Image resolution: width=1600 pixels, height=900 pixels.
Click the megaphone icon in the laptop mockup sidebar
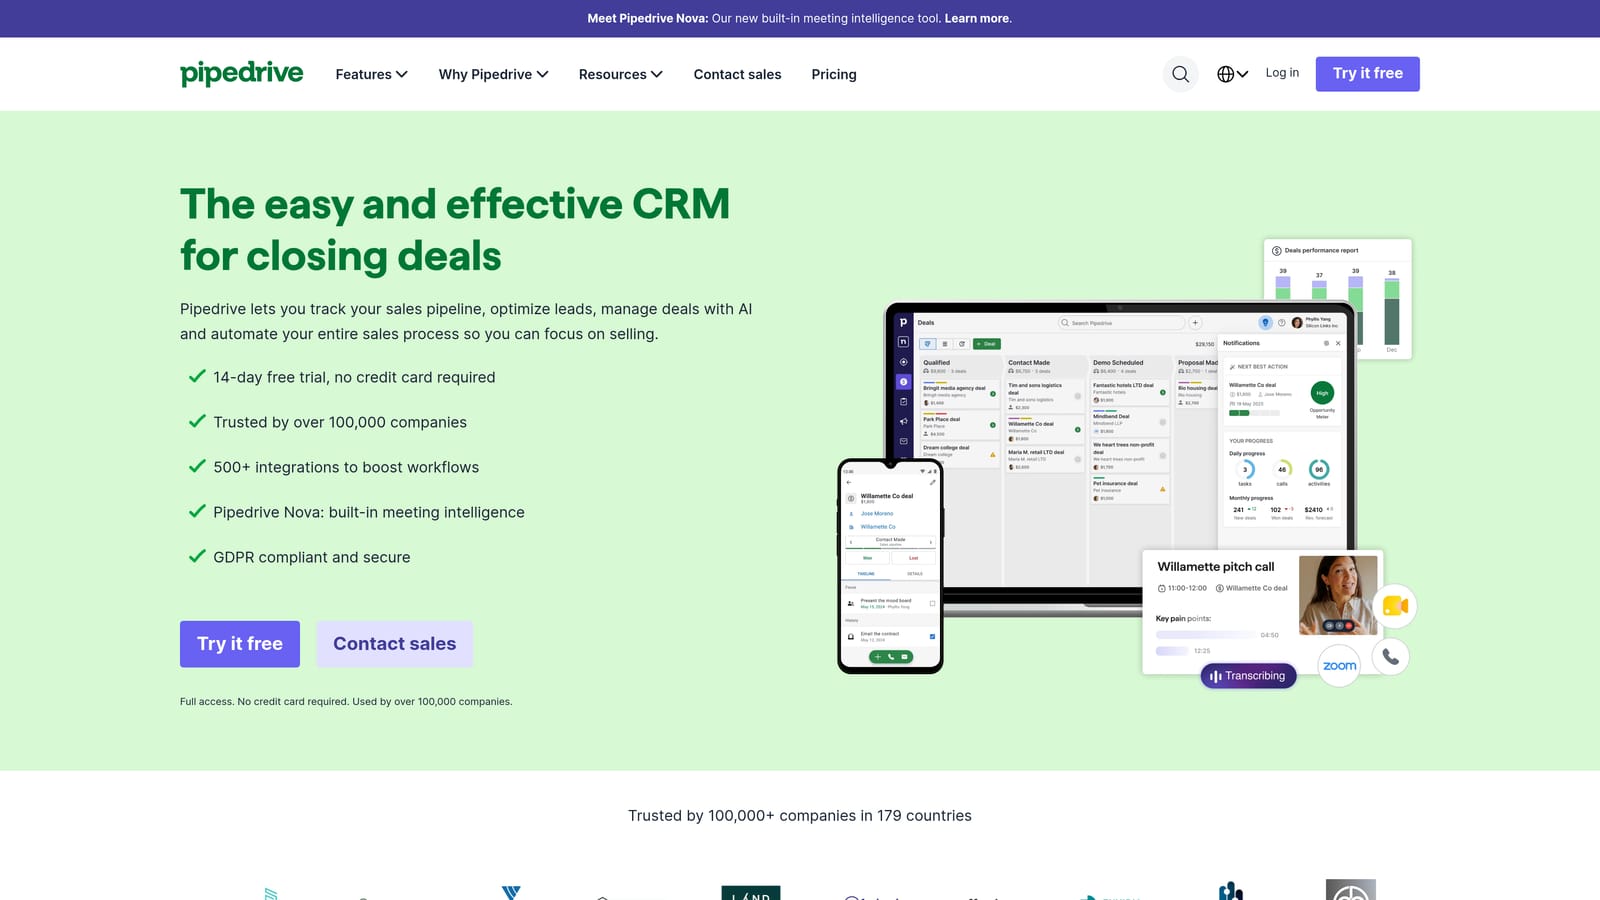904,421
